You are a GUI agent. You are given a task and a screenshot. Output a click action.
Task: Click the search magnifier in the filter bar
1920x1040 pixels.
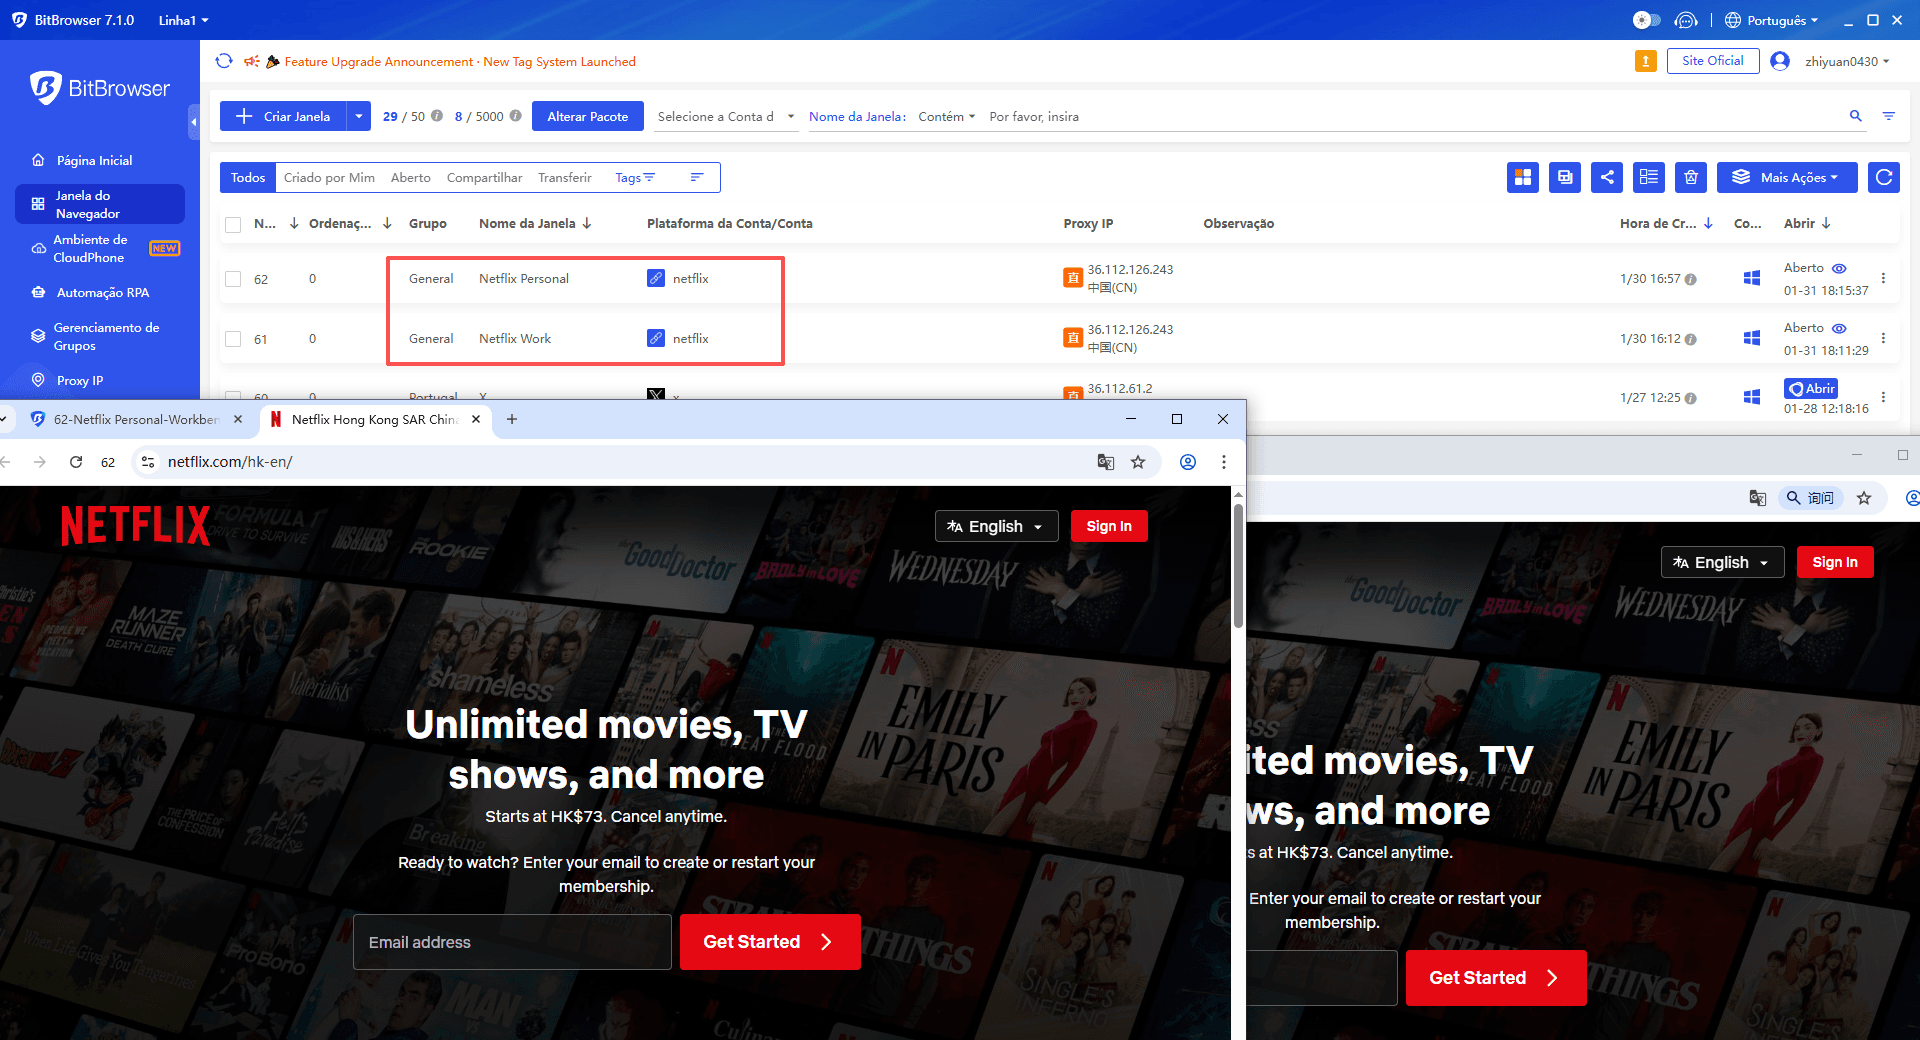click(1855, 116)
